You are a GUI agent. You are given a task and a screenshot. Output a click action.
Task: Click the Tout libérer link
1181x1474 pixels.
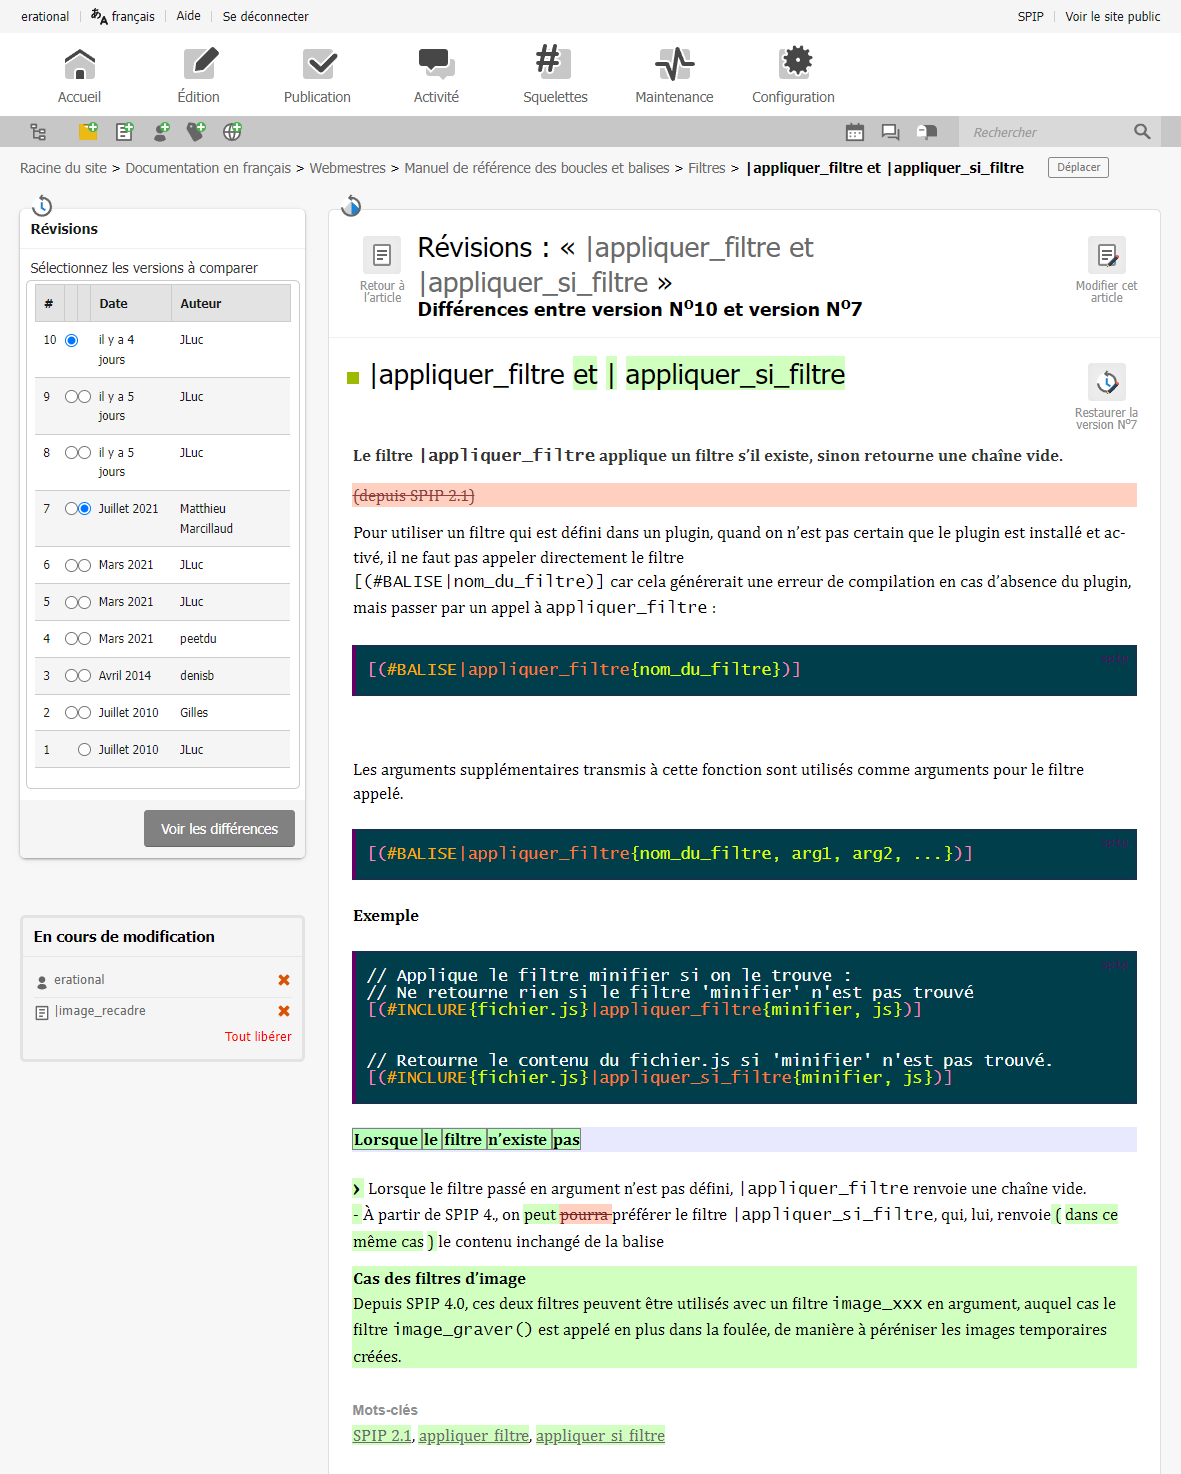pos(258,1037)
